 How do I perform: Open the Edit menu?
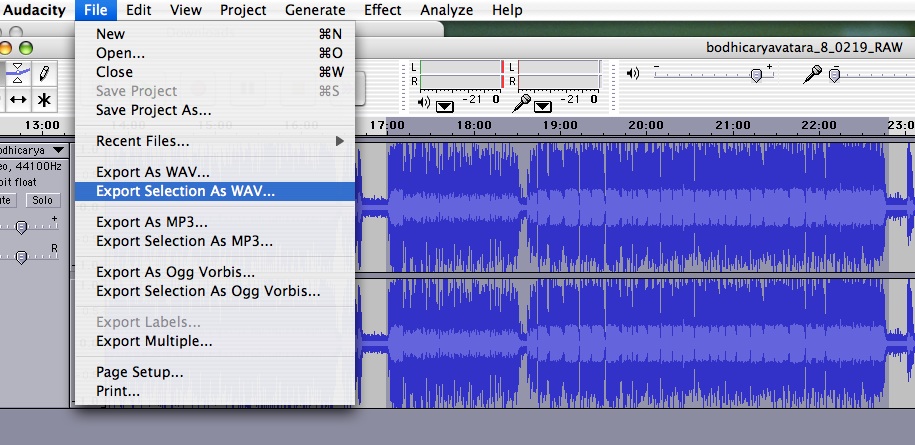click(138, 10)
